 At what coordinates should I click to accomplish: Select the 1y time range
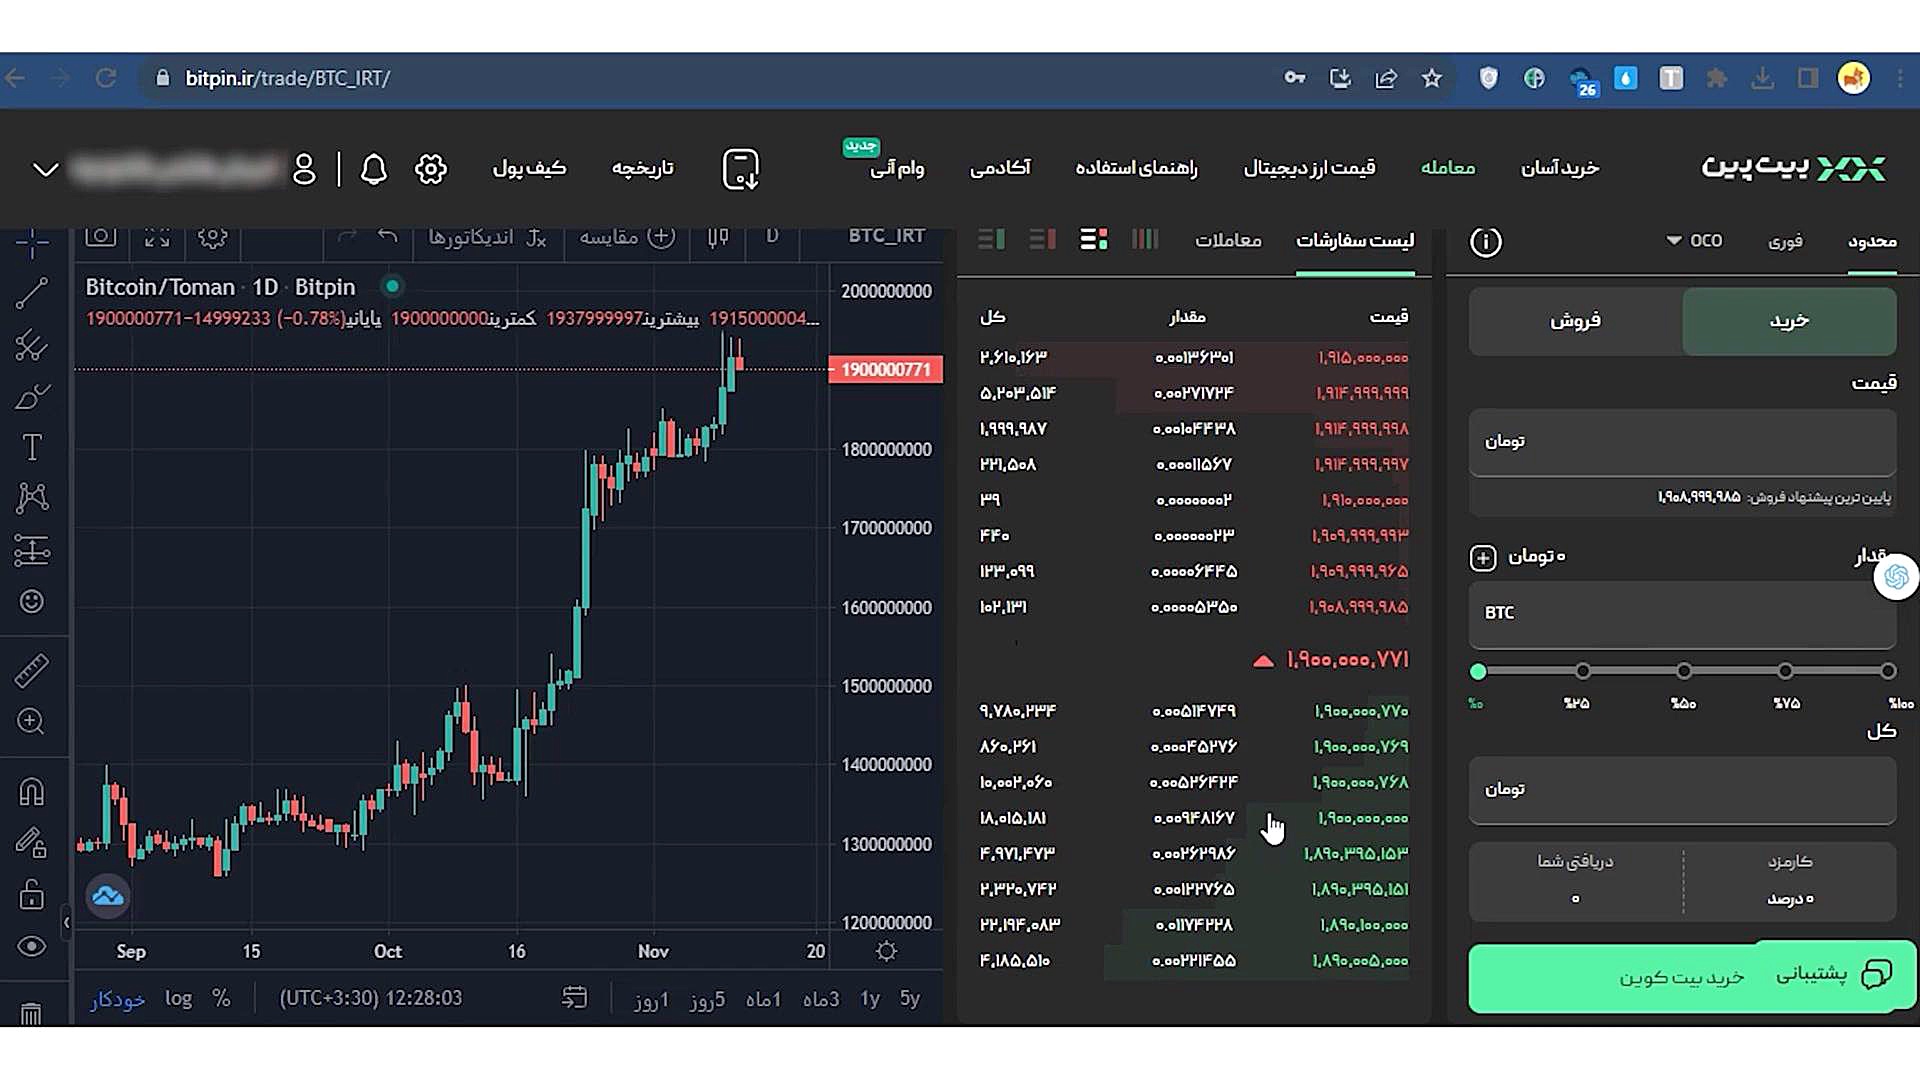pos(870,998)
